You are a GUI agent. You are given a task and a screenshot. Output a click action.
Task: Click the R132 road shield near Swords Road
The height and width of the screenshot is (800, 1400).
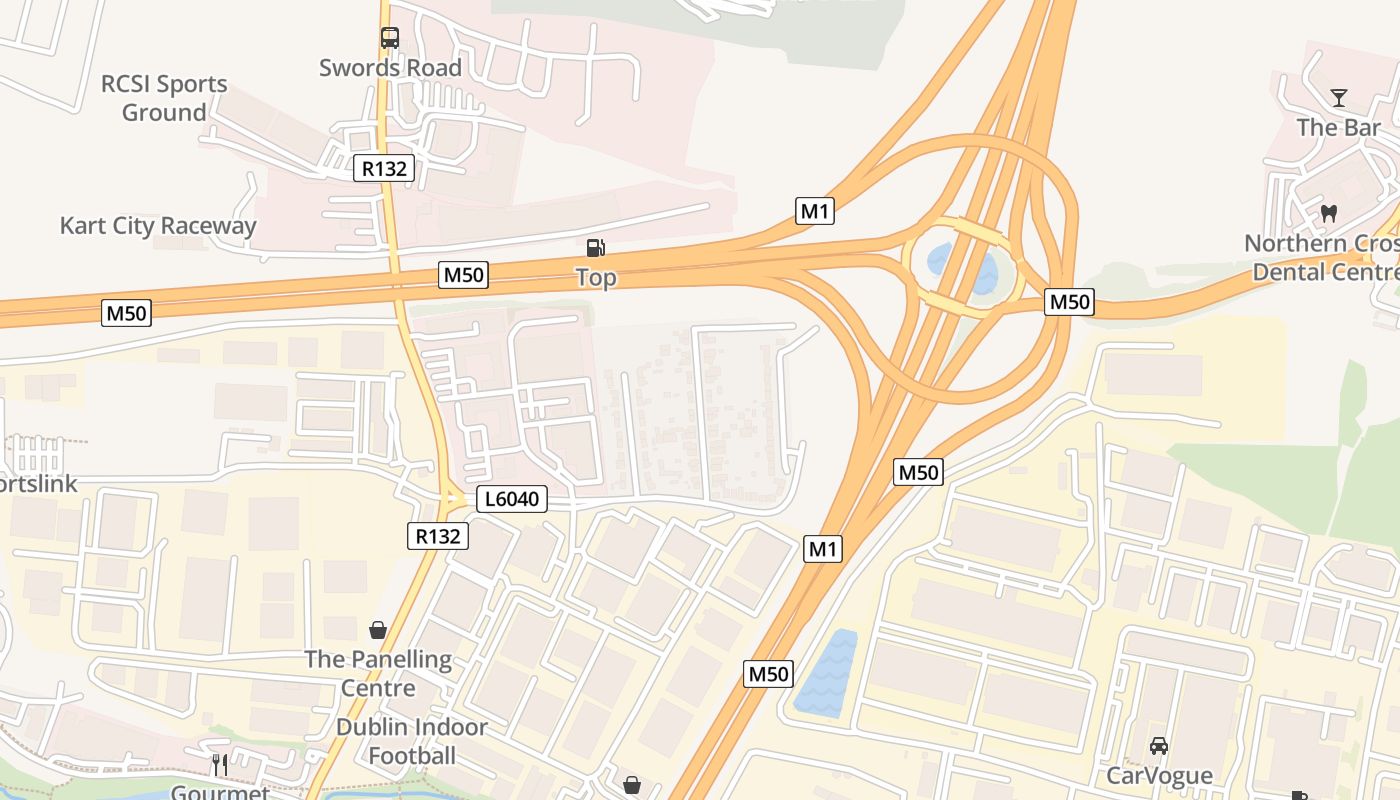coord(384,168)
